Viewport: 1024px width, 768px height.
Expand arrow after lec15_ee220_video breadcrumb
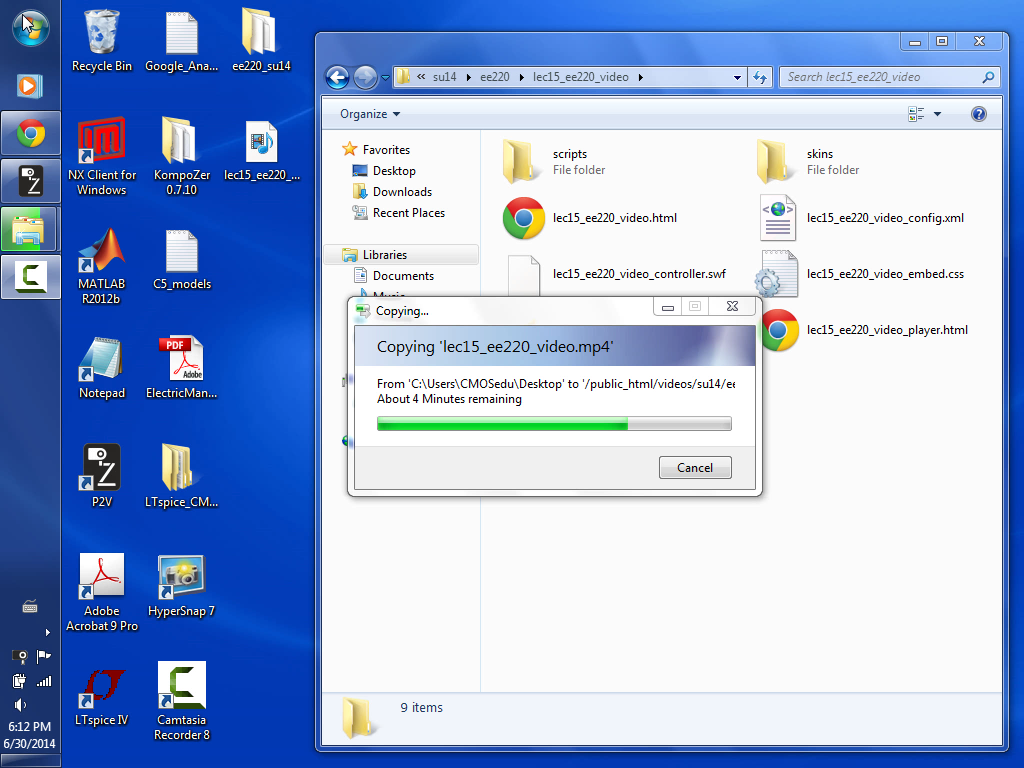[x=641, y=77]
